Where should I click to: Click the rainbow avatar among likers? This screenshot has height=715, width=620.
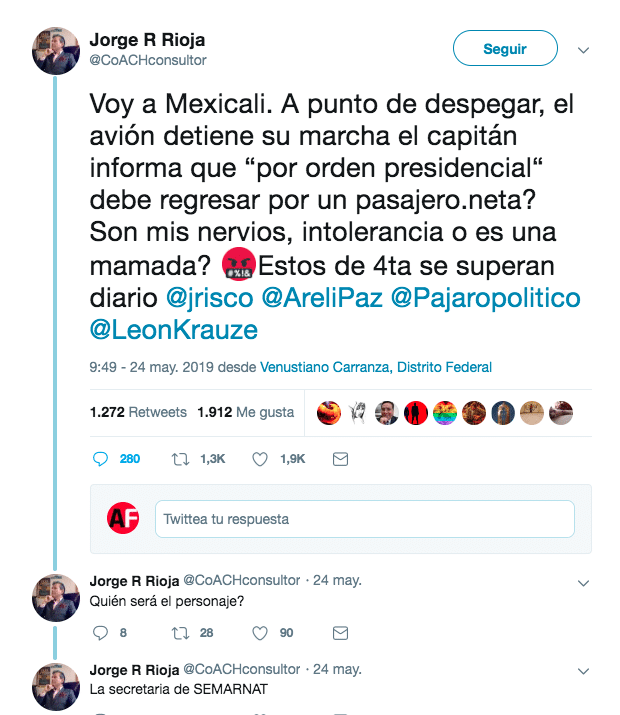coord(444,413)
